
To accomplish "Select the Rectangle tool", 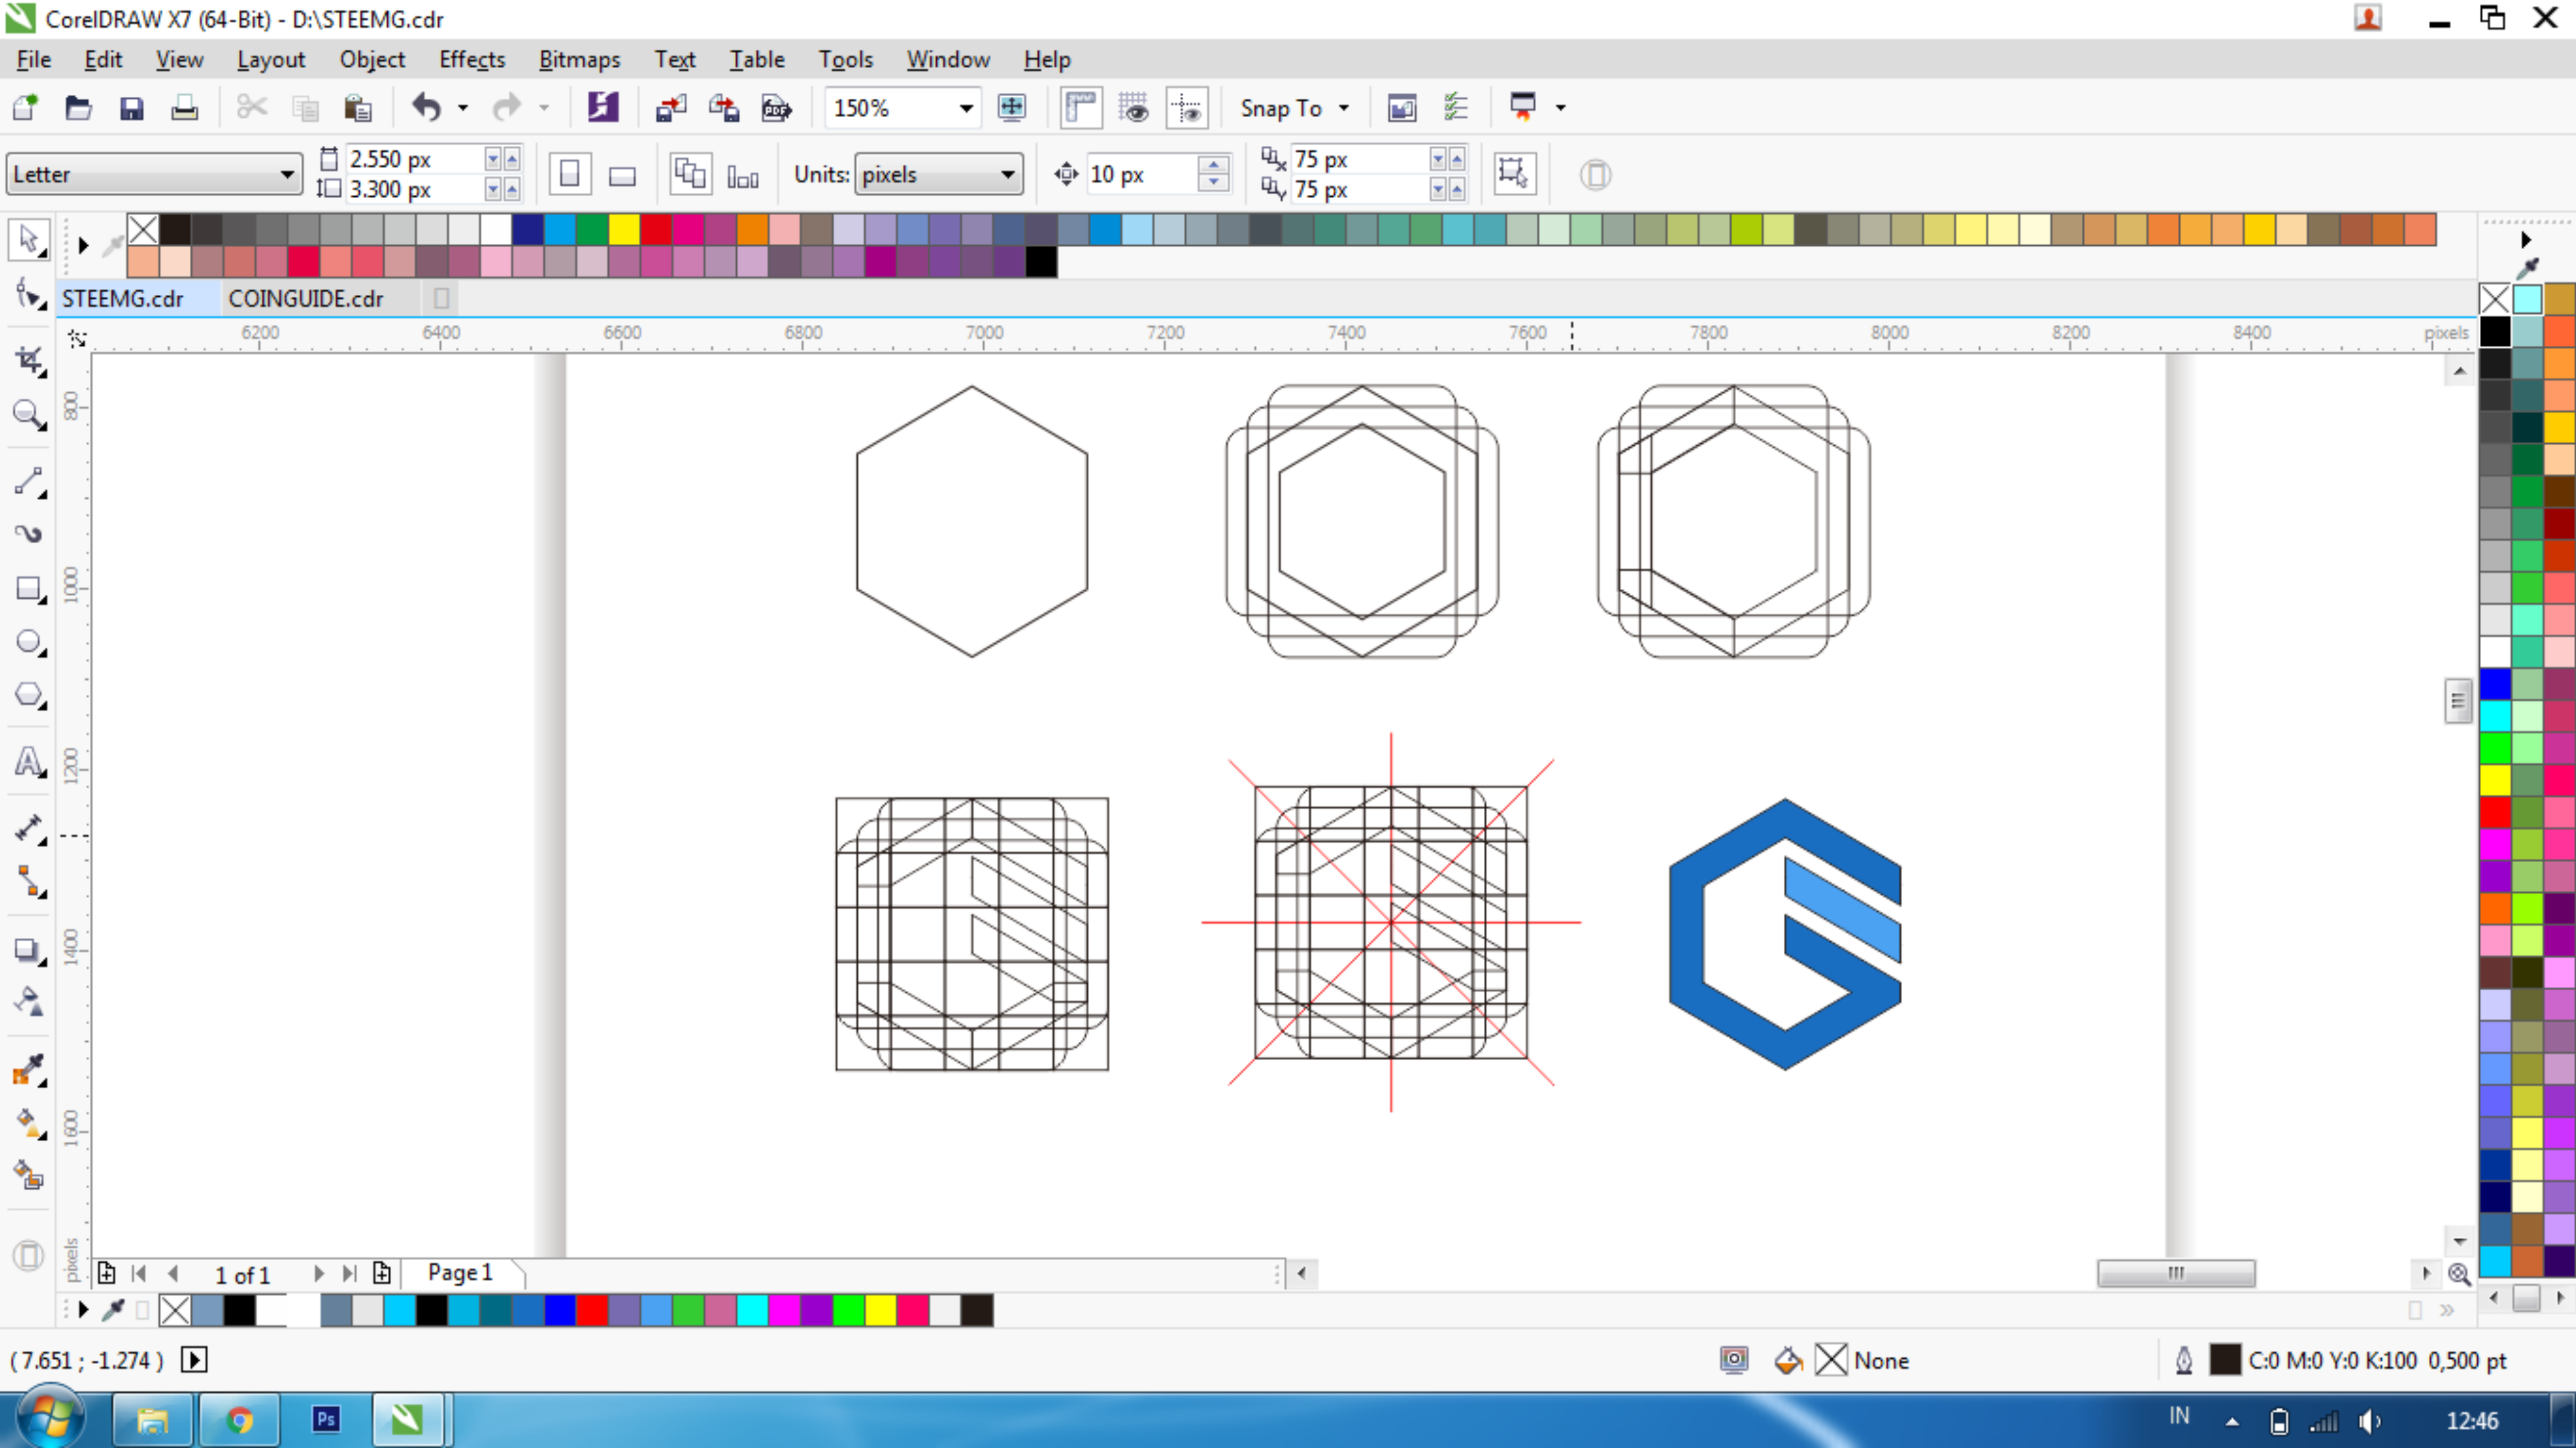I will tap(28, 589).
